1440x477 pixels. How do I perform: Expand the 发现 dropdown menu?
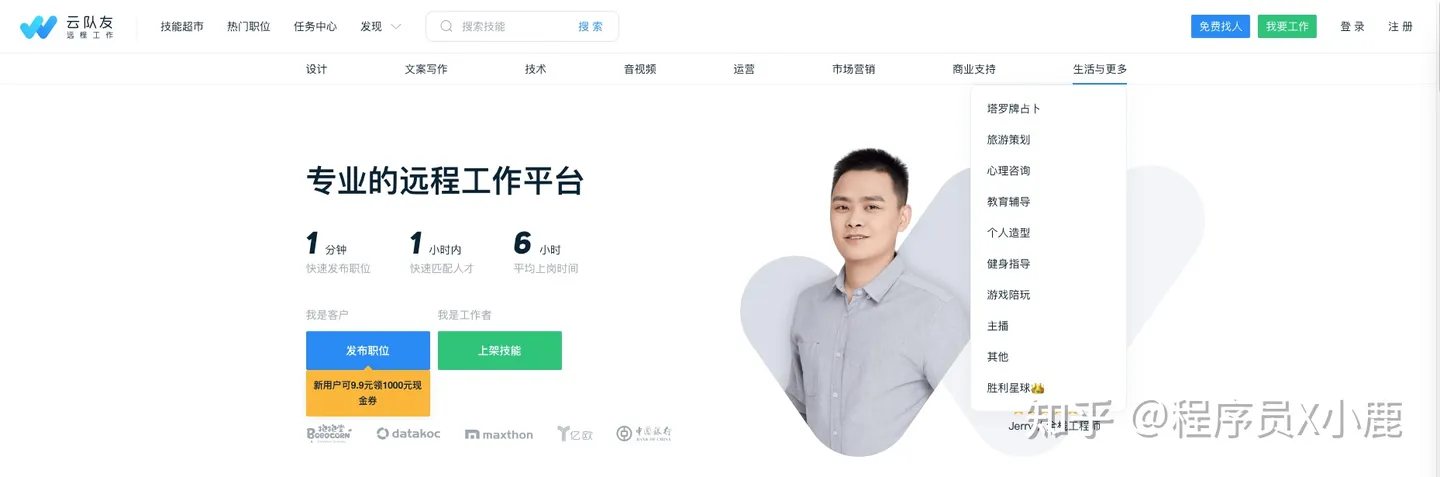381,26
